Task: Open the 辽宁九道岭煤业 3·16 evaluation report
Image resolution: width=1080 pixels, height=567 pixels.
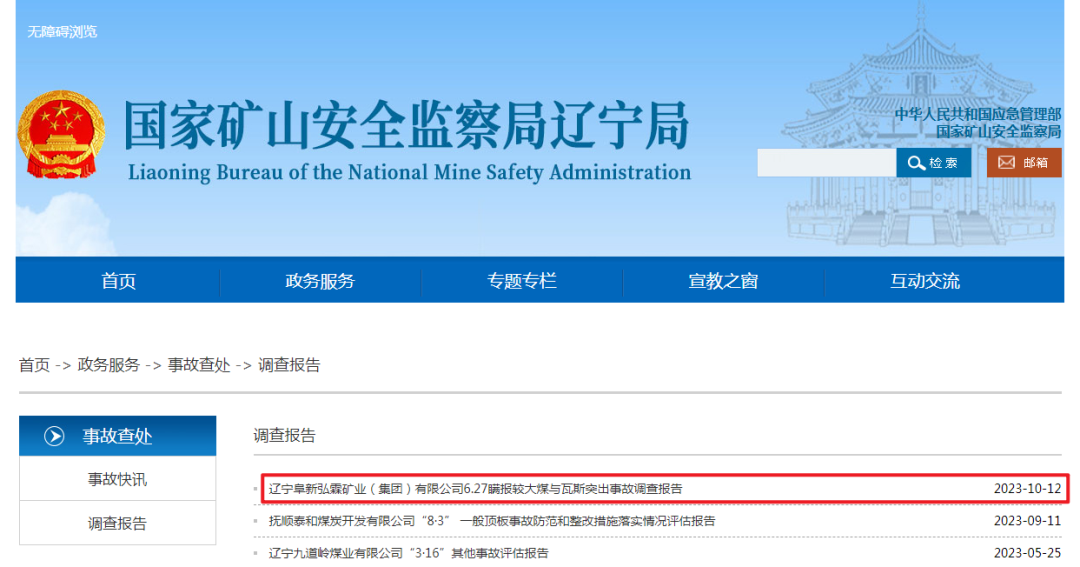Action: click(x=408, y=553)
